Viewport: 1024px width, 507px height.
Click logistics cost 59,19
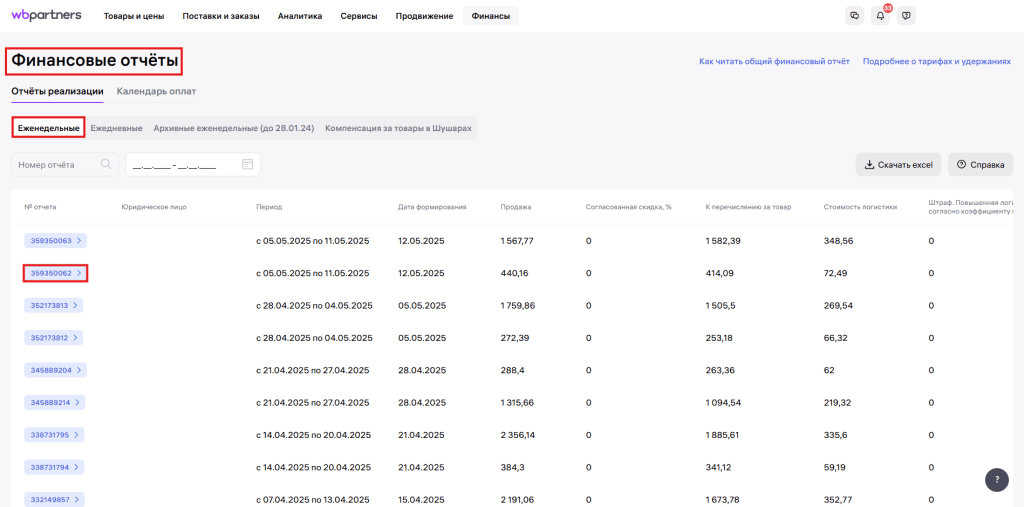point(836,467)
